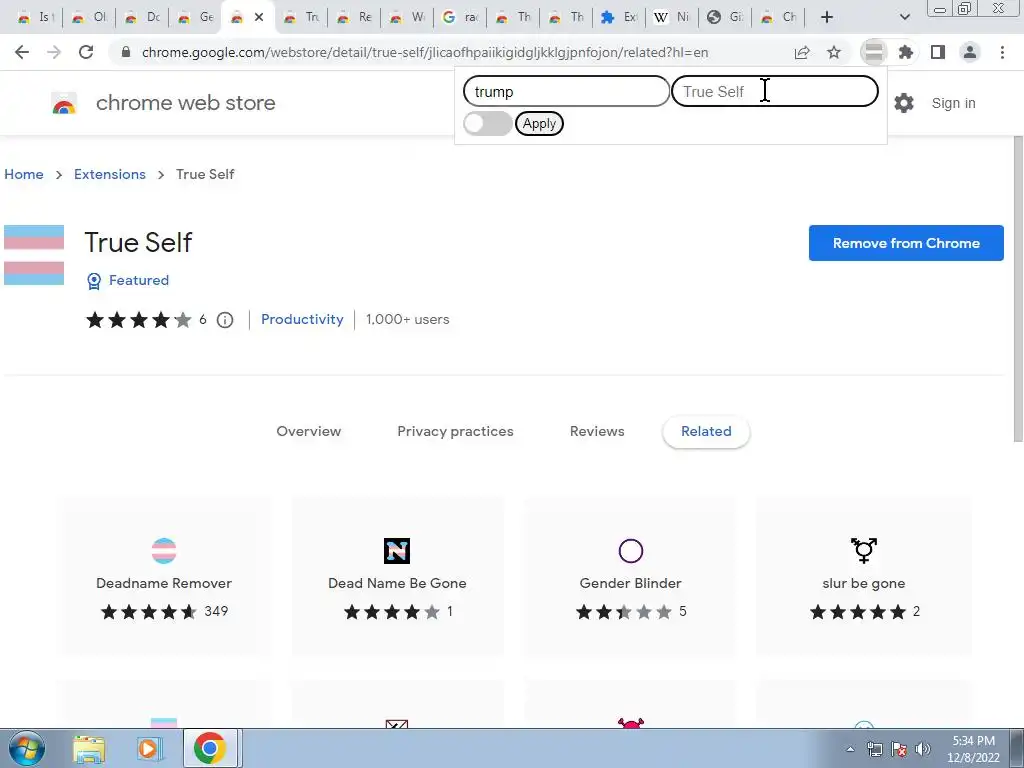Switch to the Google search browser tab
1024x768 pixels.
coord(460,17)
